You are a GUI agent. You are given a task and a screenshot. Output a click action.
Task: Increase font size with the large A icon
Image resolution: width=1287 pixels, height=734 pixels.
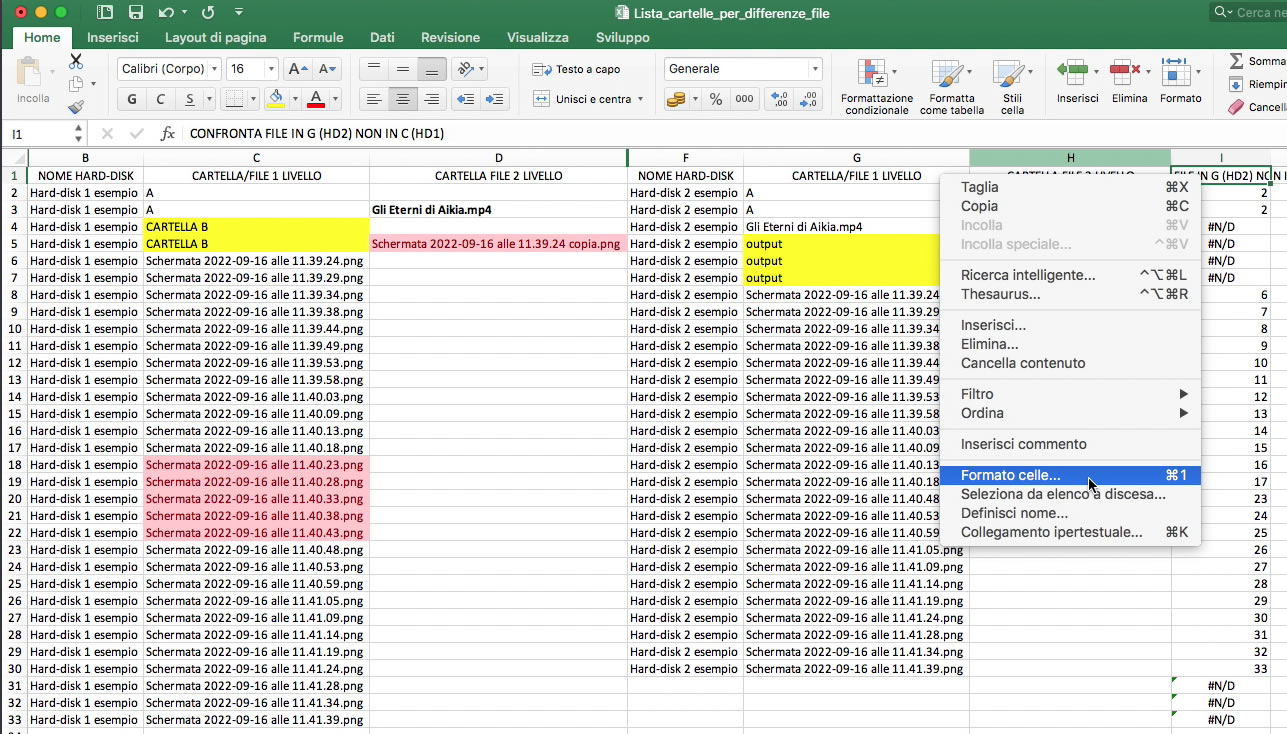click(x=297, y=69)
